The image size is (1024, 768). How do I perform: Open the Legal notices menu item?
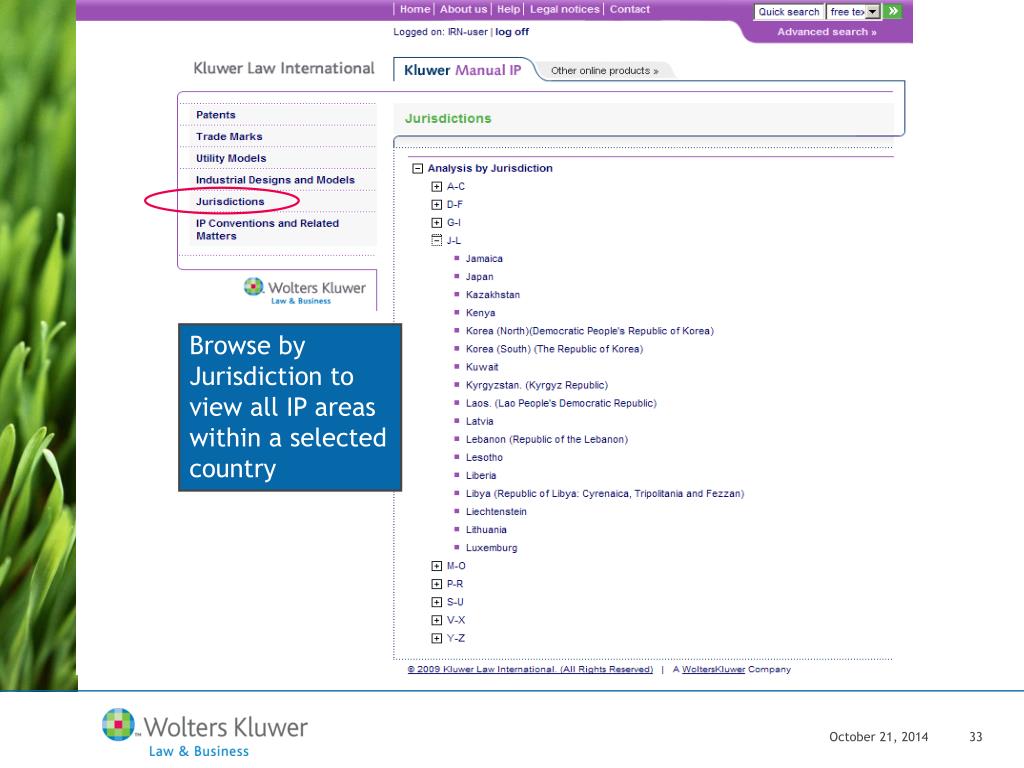(x=564, y=9)
